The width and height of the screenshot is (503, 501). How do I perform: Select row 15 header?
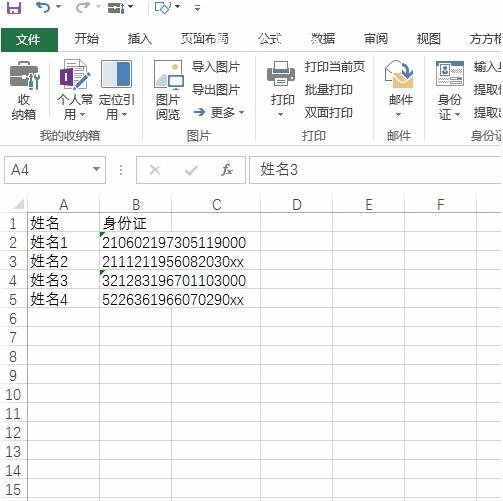(13, 489)
